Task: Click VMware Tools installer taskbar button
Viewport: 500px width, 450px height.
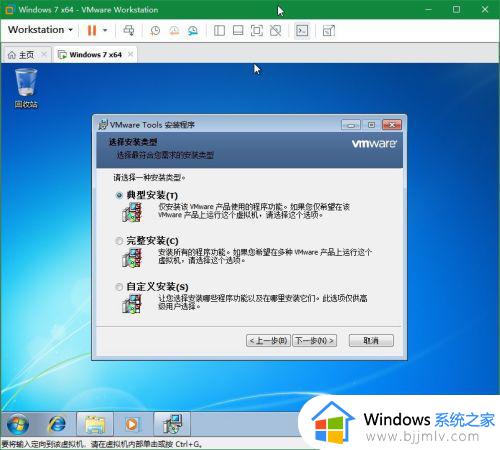Action: 172,424
